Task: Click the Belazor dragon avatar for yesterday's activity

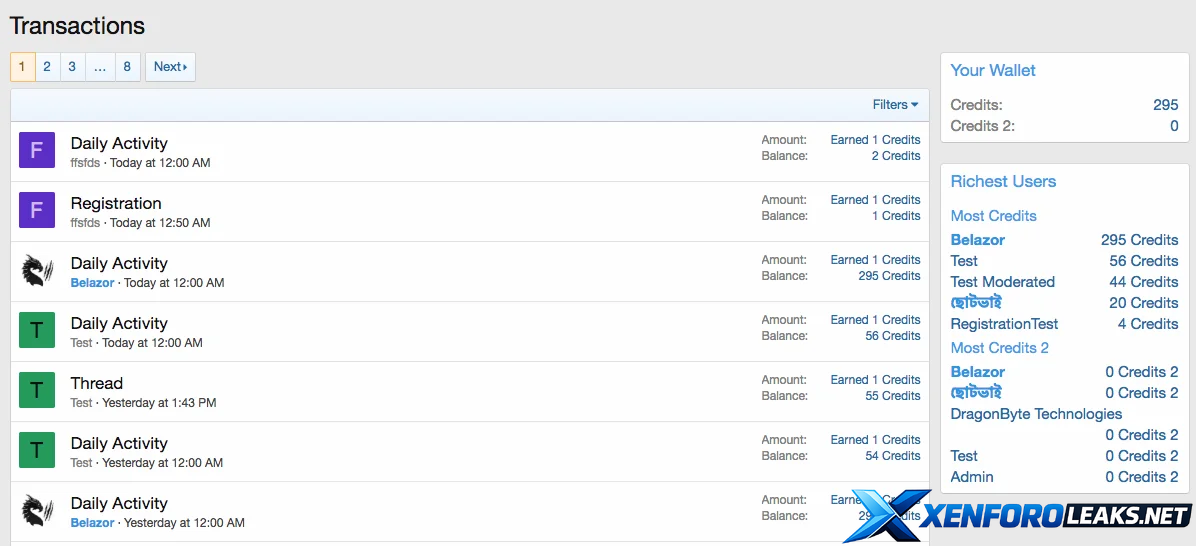Action: point(37,511)
